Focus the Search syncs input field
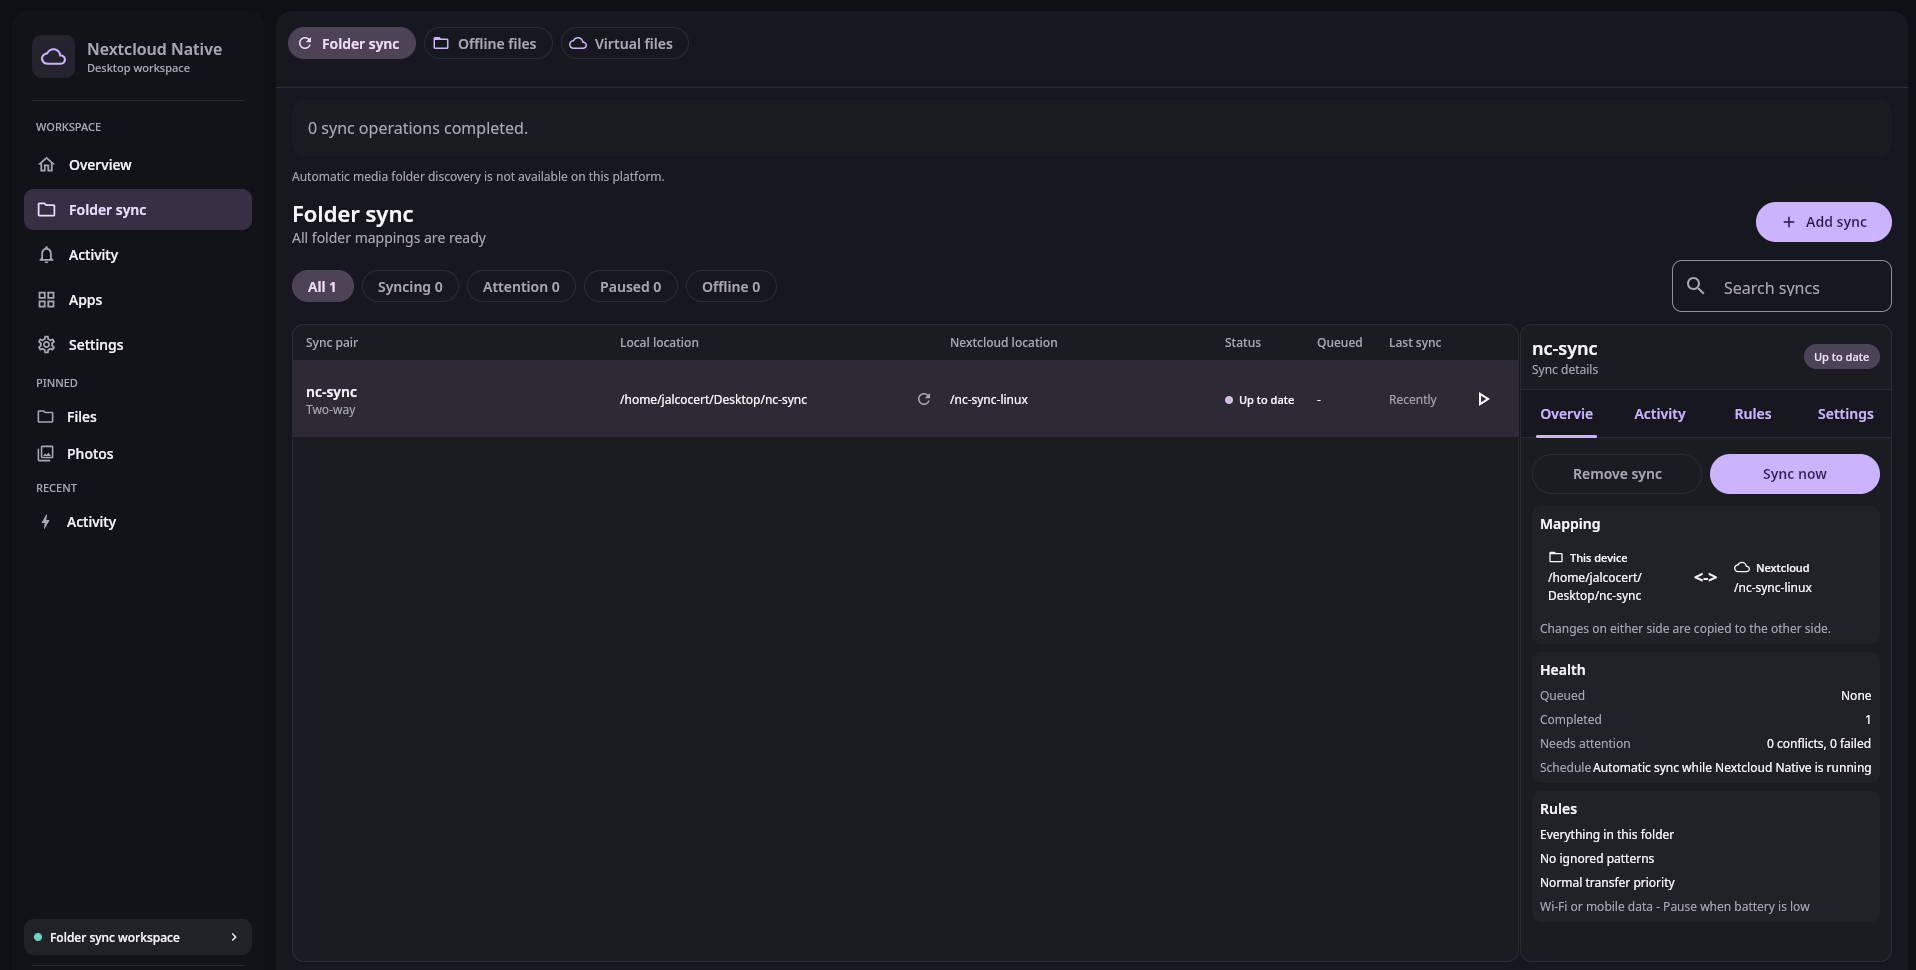 click(x=1781, y=287)
